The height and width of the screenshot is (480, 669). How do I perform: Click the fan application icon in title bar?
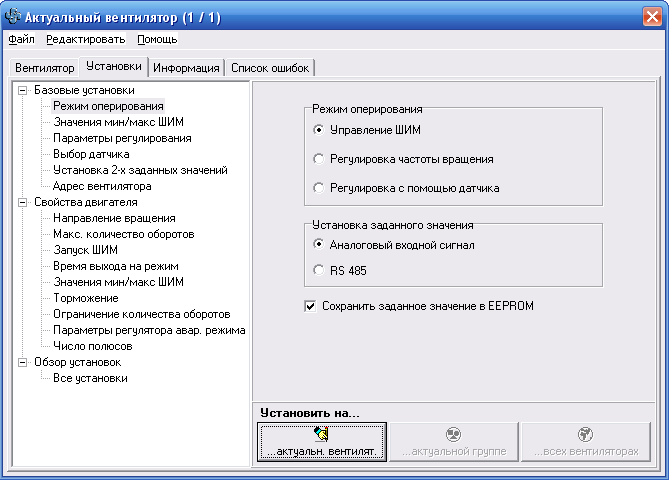click(12, 17)
